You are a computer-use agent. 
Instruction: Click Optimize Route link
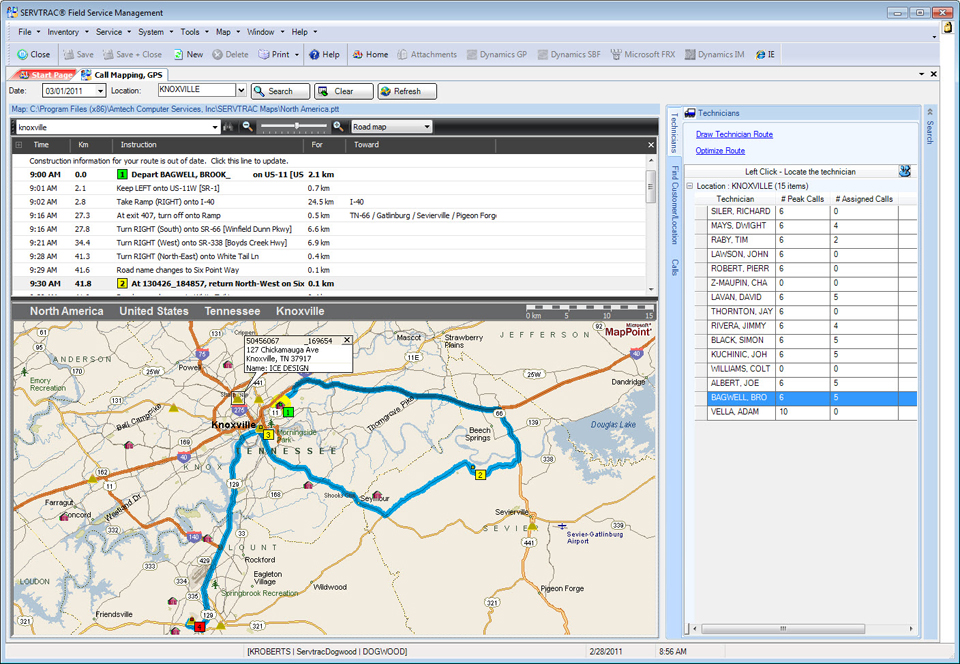(720, 151)
